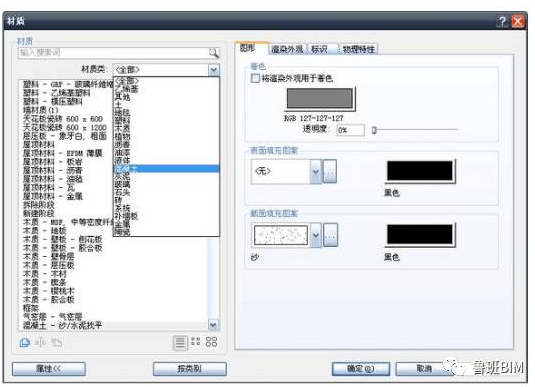Select 木质 - 地板 material
Image resolution: width=535 pixels, height=387 pixels.
(x=45, y=231)
